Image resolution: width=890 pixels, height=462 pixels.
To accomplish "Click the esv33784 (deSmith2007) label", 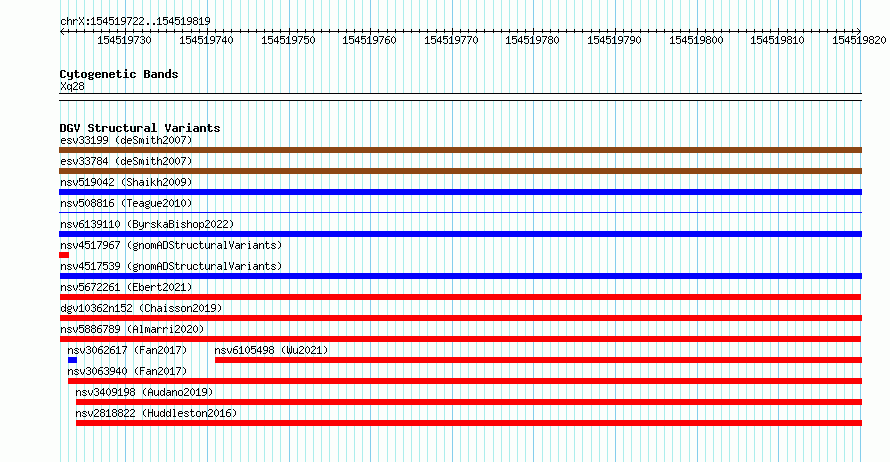I will click(x=126, y=161).
